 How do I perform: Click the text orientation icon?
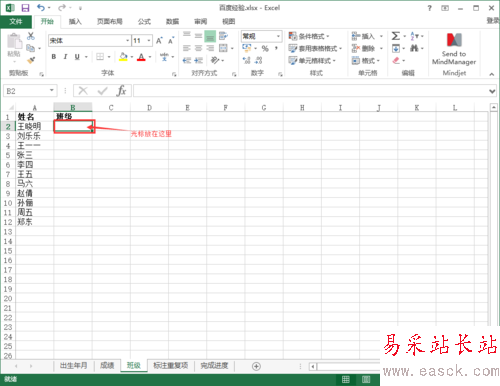[215, 60]
